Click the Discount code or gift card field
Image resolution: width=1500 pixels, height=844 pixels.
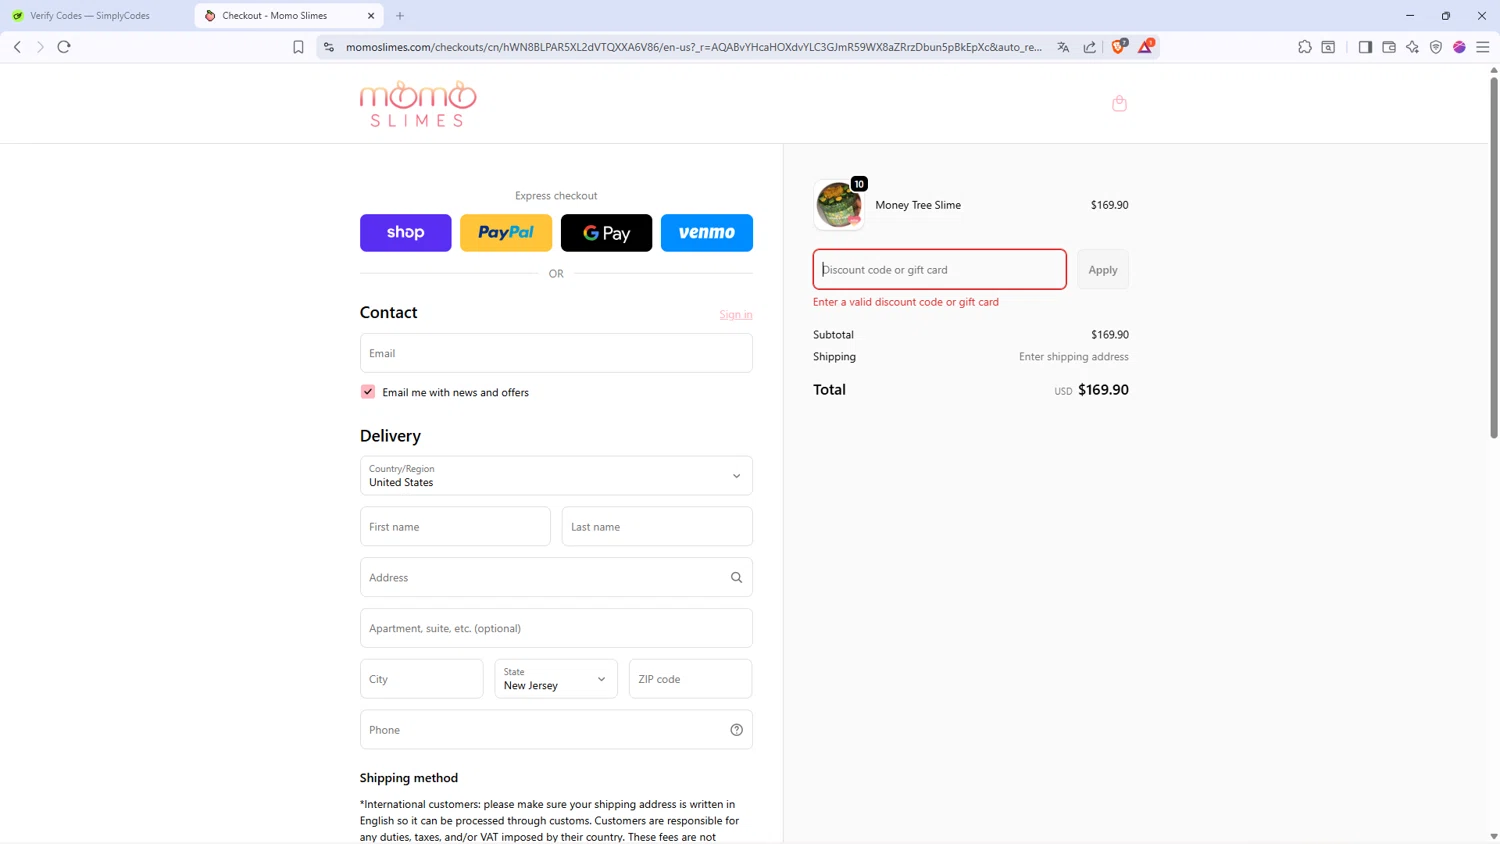940,270
